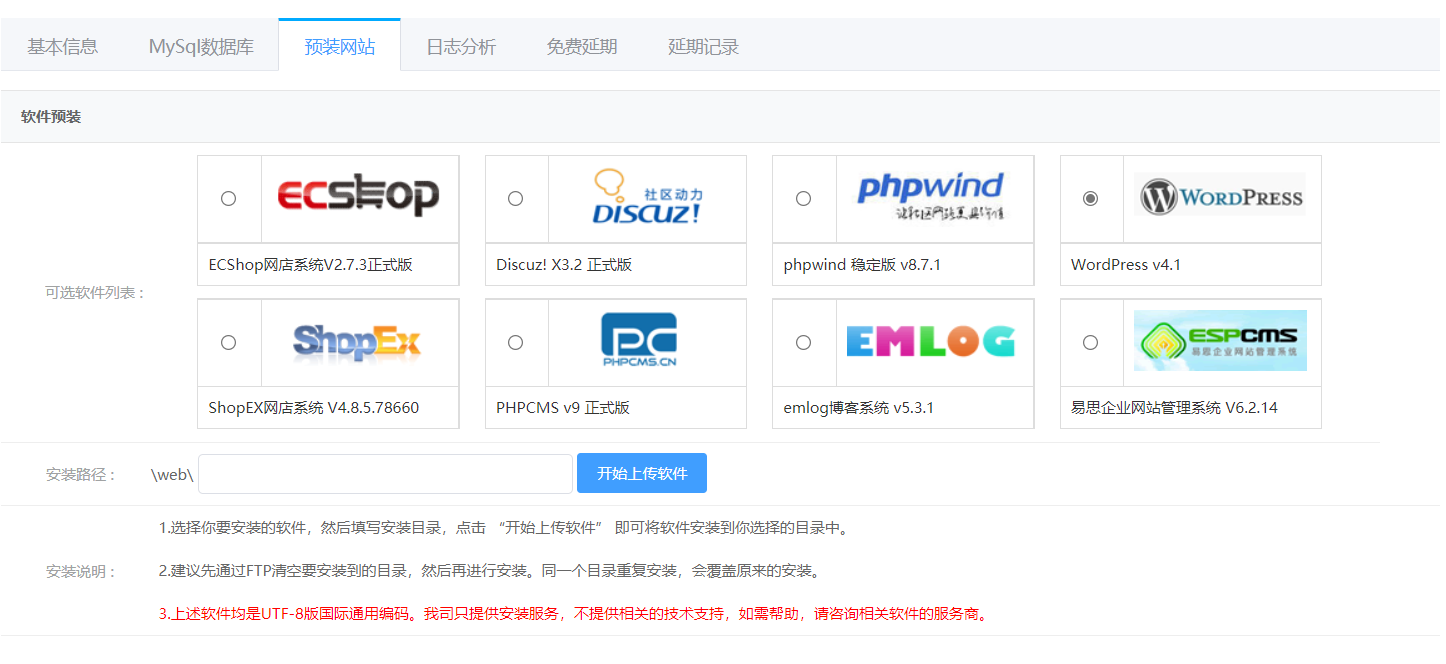
Task: Focus the 安装路径 input field
Action: 385,474
